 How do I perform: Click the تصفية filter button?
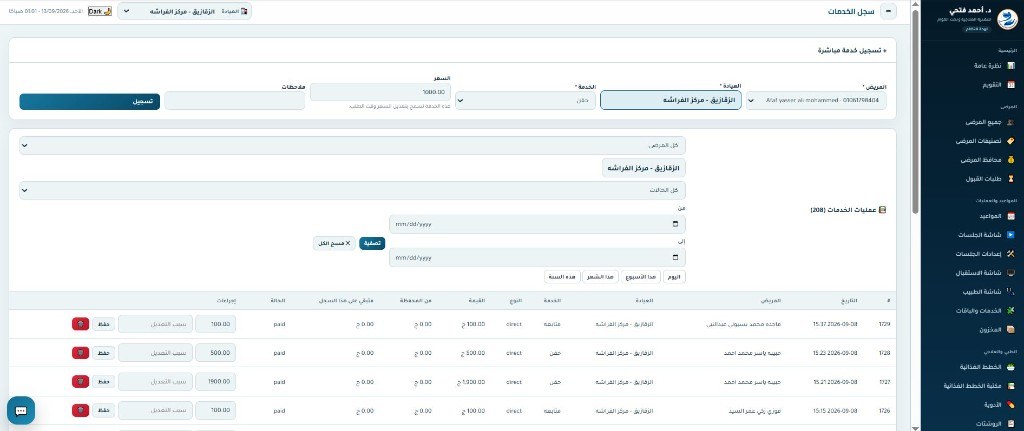point(372,243)
